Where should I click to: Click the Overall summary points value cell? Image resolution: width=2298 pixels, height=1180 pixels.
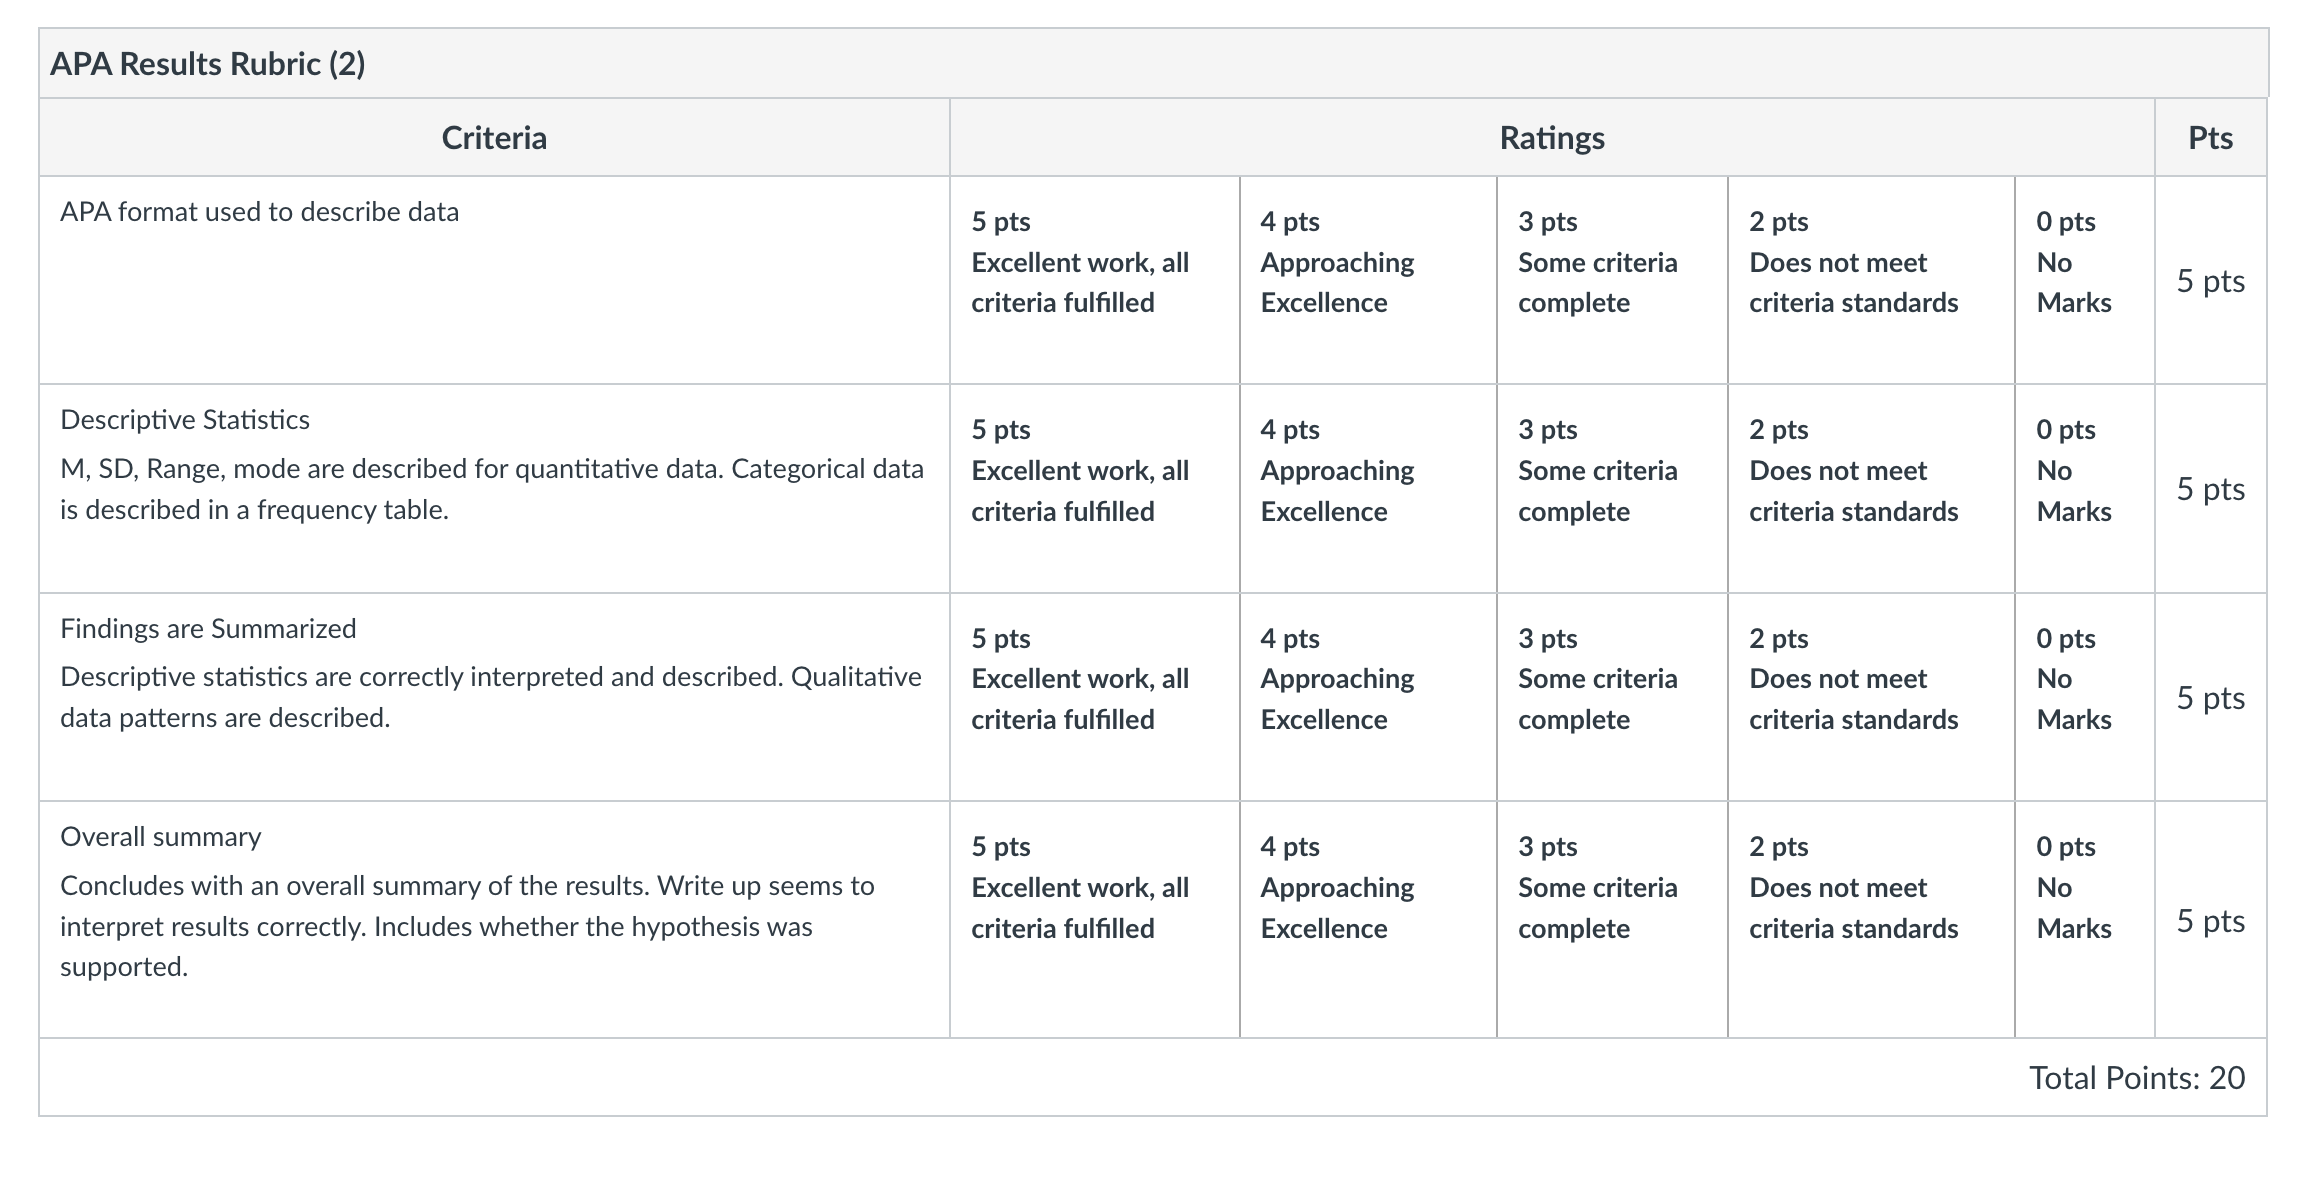pyautogui.click(x=2210, y=920)
